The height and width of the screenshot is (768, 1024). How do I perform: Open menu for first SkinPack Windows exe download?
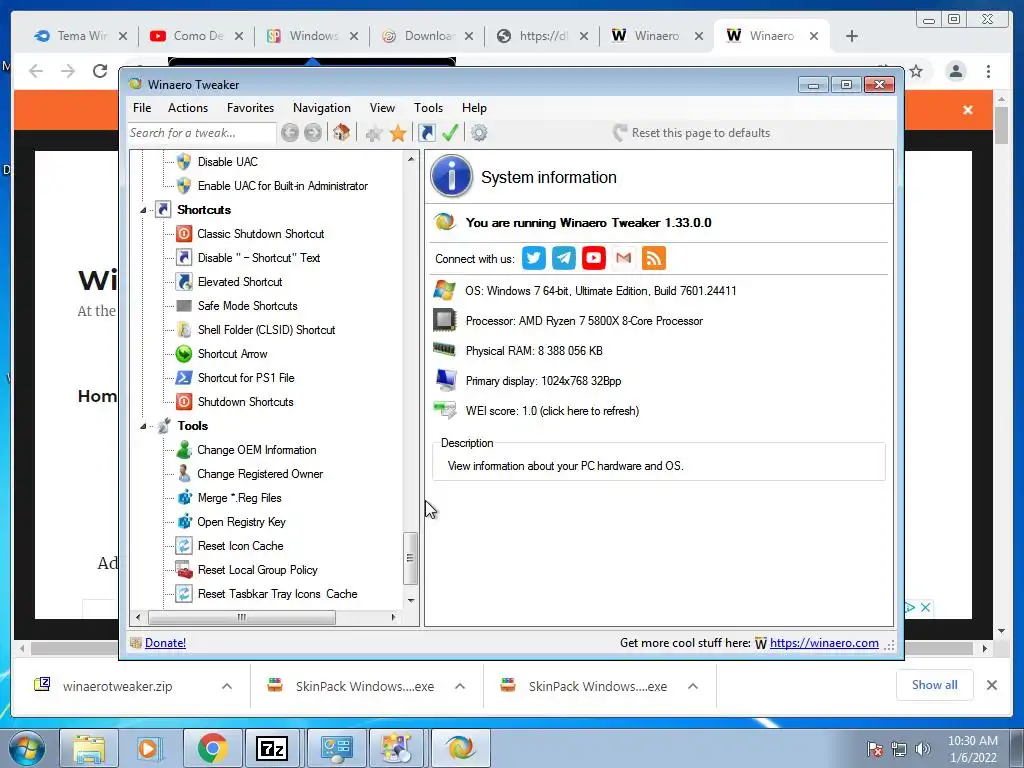click(460, 686)
